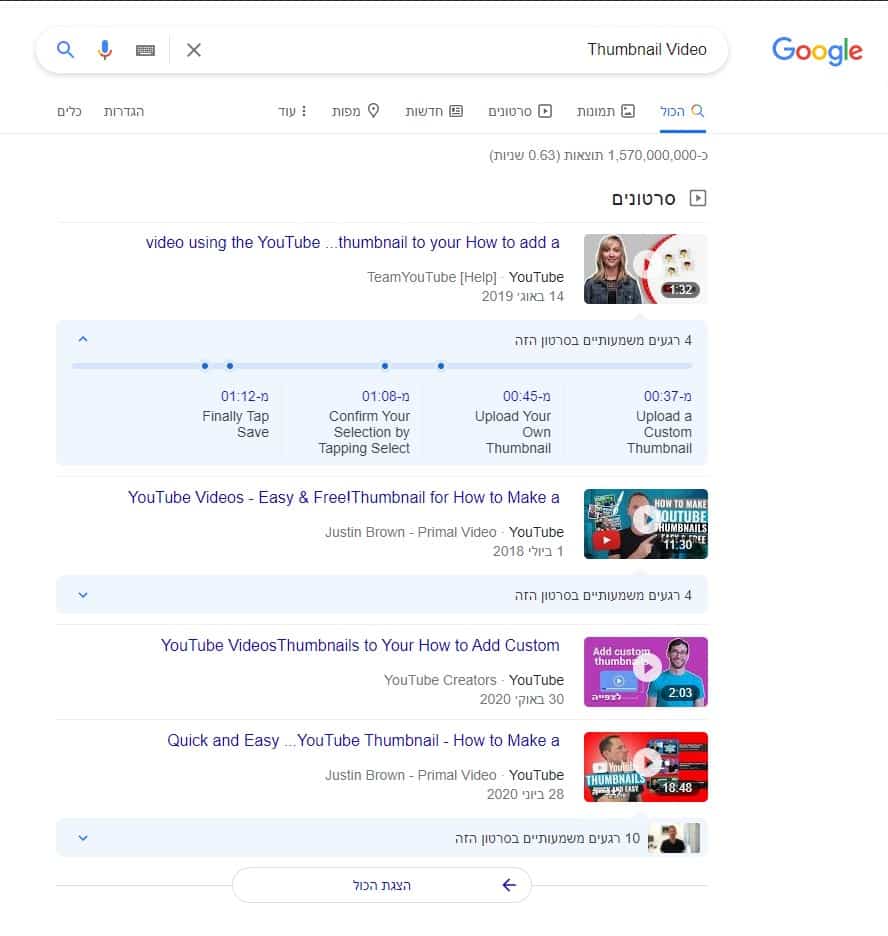Jump to timeline marker at 00:45
This screenshot has width=888, height=936.
[385, 366]
